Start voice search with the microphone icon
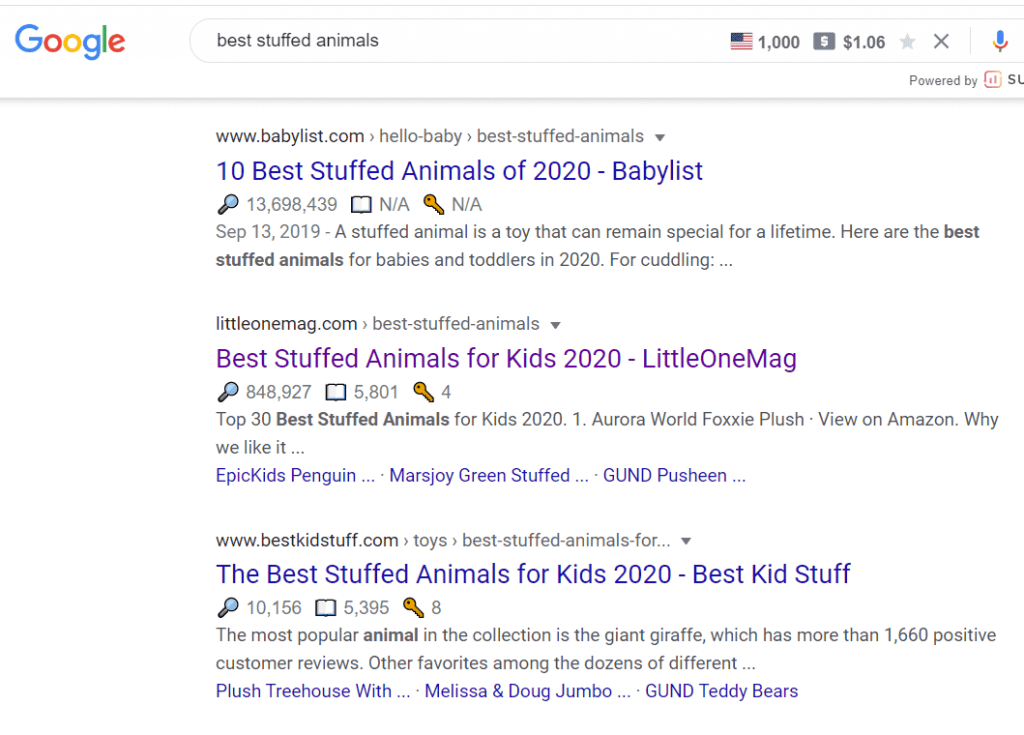 tap(999, 41)
